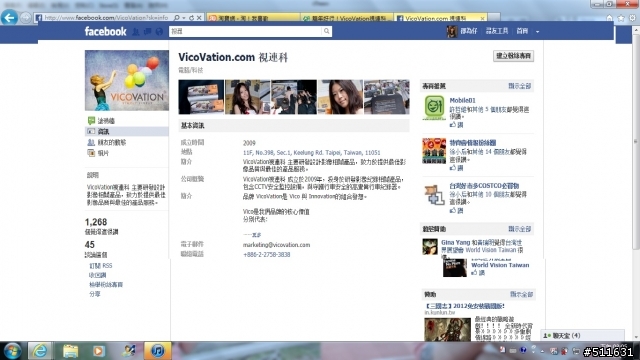640x360 pixels.
Task: Open the friend requests icon
Action: coord(136,31)
